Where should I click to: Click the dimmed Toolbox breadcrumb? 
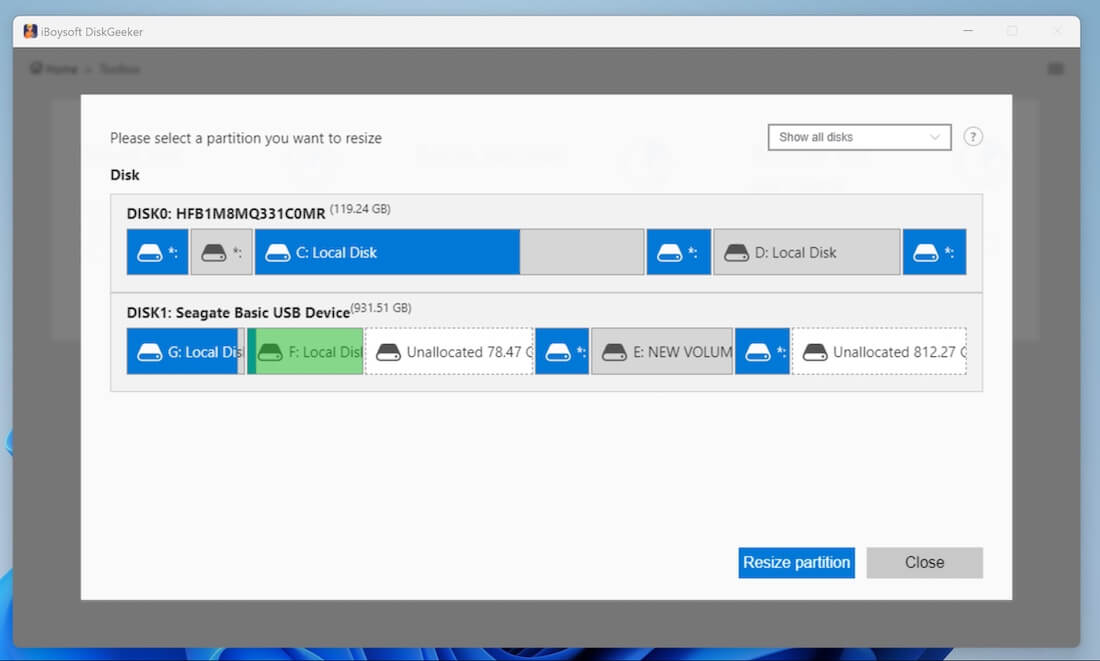click(x=119, y=69)
